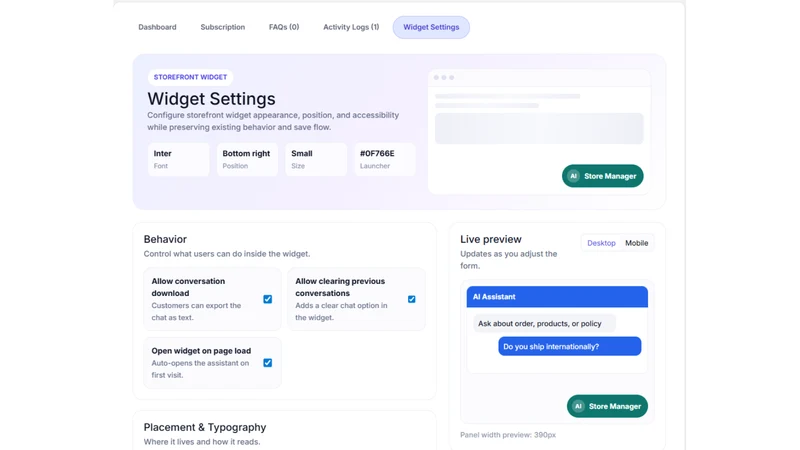Select the Small Size summary card
Screen dimensions: 800x450
(316, 159)
